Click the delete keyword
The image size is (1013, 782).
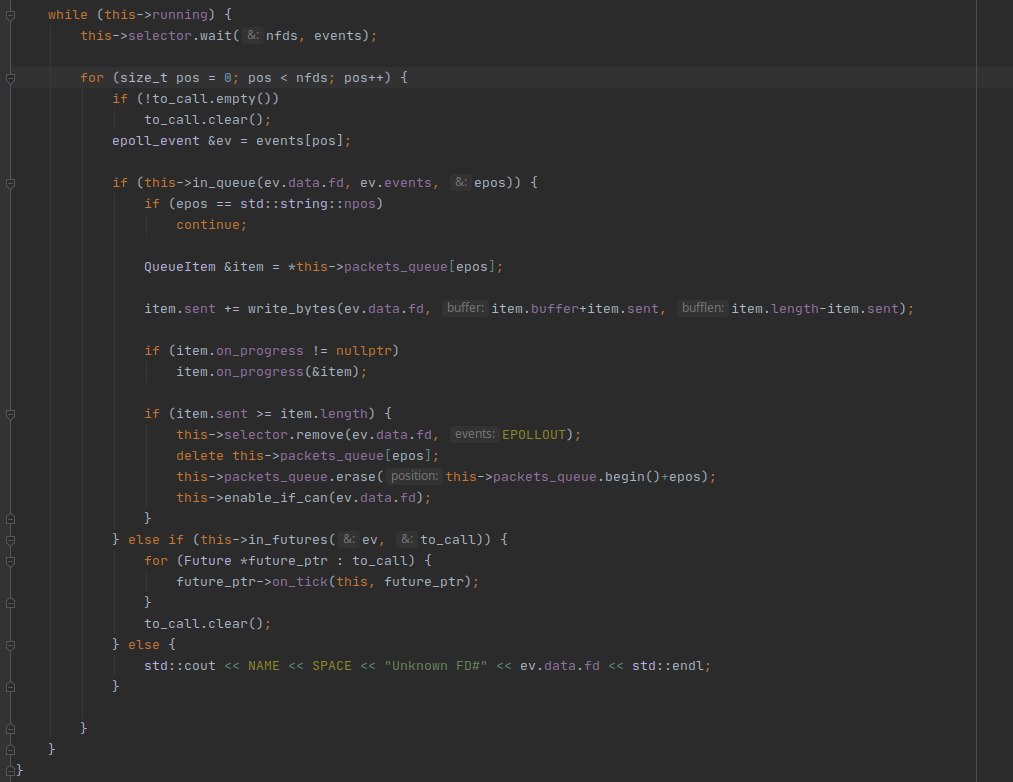[x=200, y=456]
